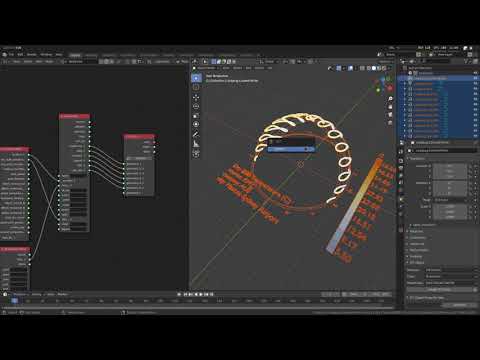Toggle auto keying record button in timeline
Image resolution: width=480 pixels, height=360 pixels.
coord(179,294)
